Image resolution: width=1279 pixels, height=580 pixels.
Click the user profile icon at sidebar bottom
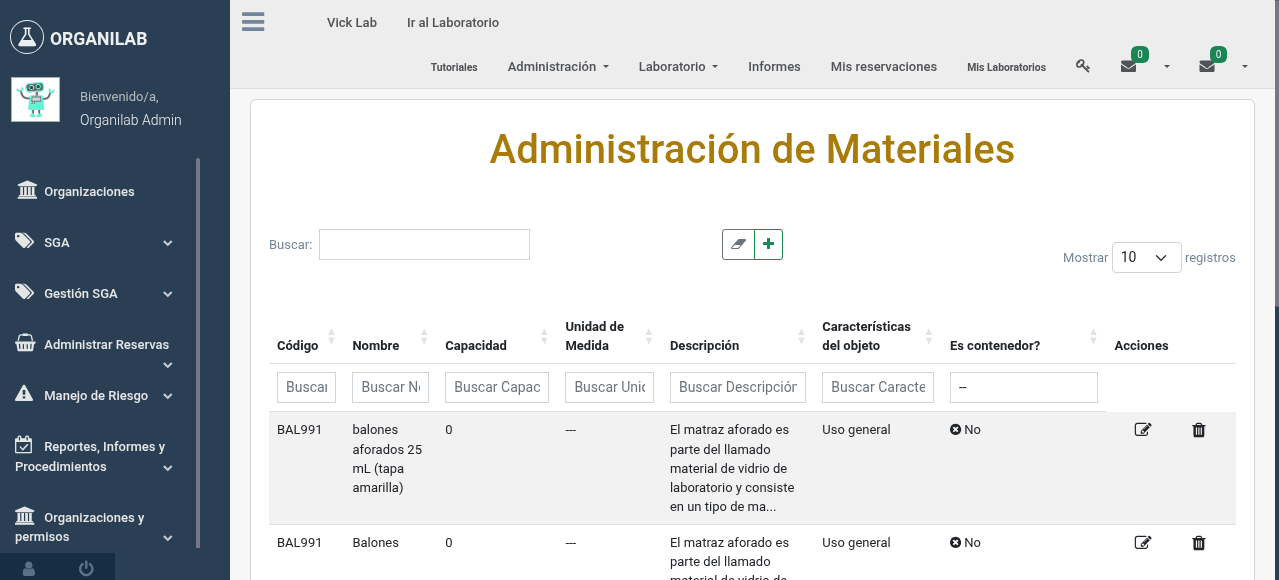click(29, 568)
